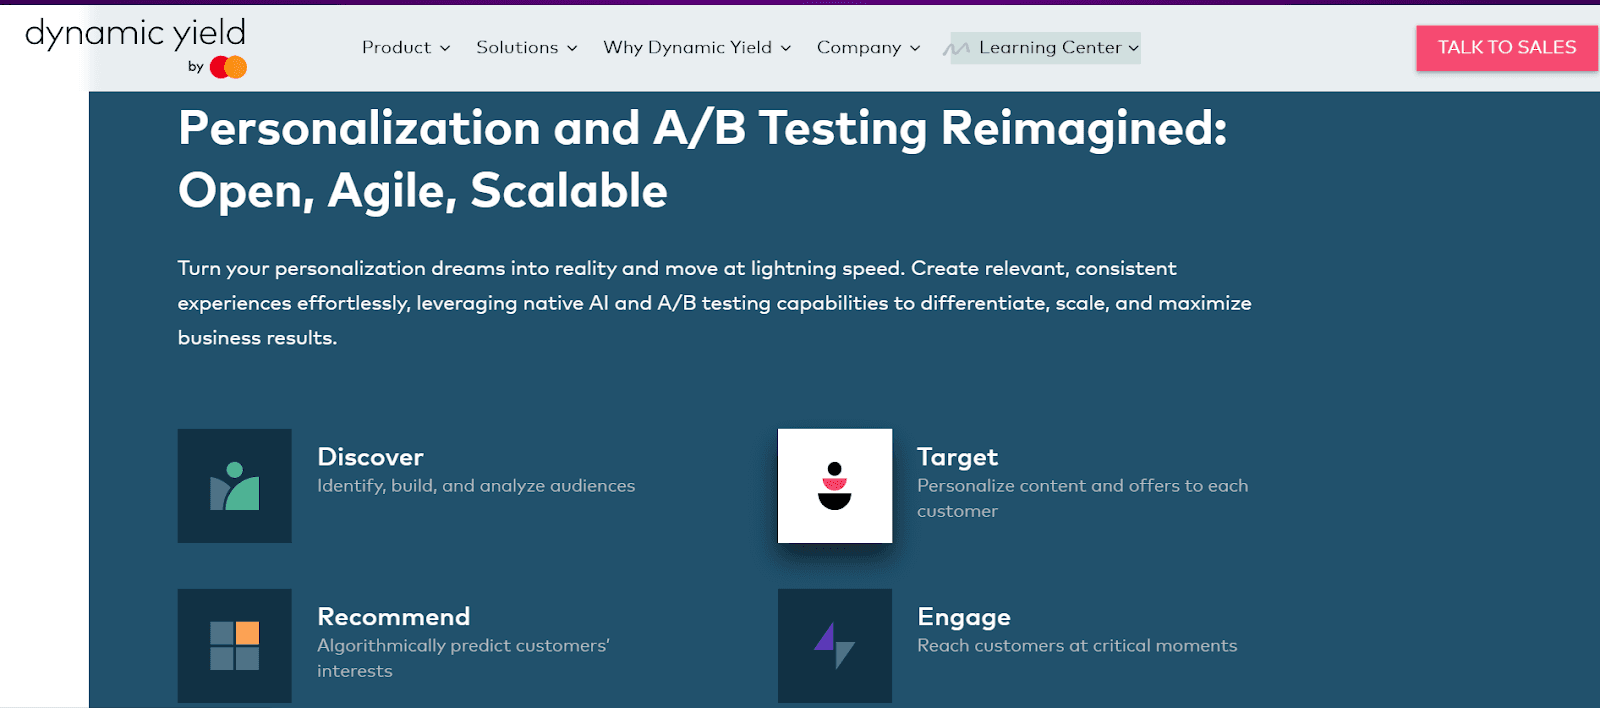
Task: Click the Discover heading link
Action: pos(370,457)
